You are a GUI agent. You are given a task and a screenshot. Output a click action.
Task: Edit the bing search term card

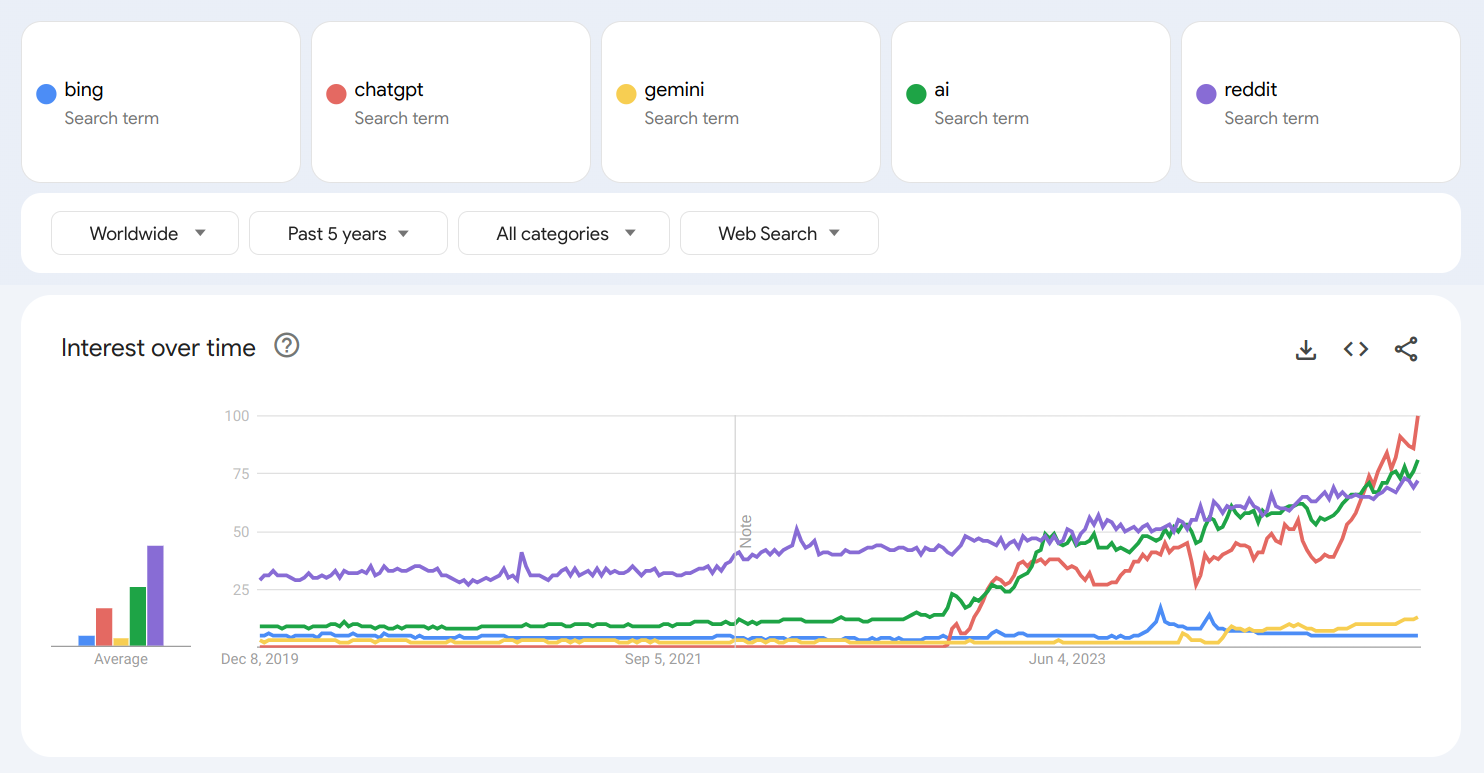pos(161,102)
